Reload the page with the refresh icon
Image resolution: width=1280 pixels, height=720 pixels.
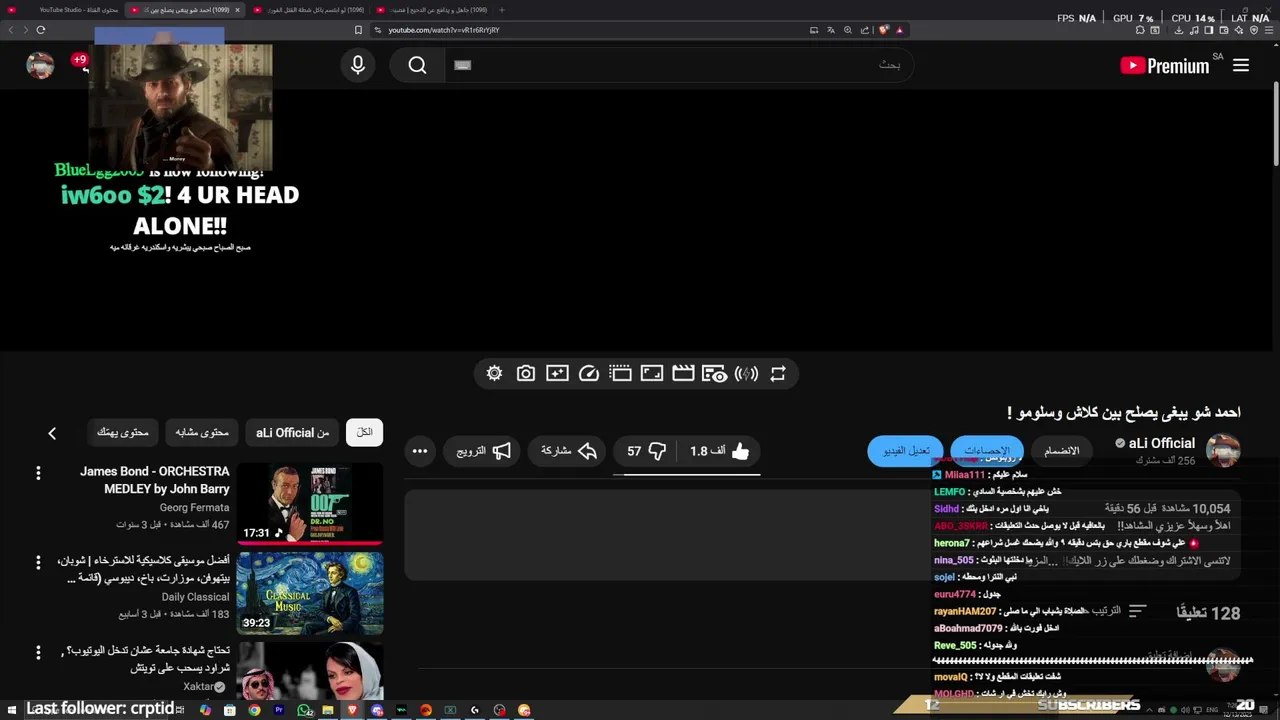pyautogui.click(x=41, y=30)
